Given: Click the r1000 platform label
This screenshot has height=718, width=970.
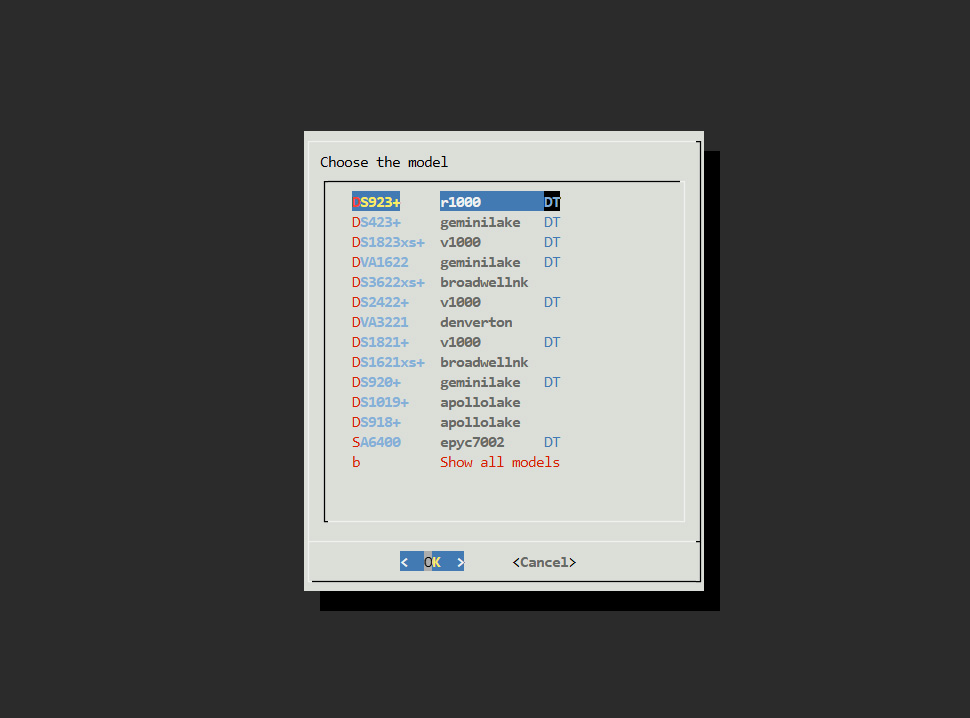Looking at the screenshot, I should click(x=461, y=202).
